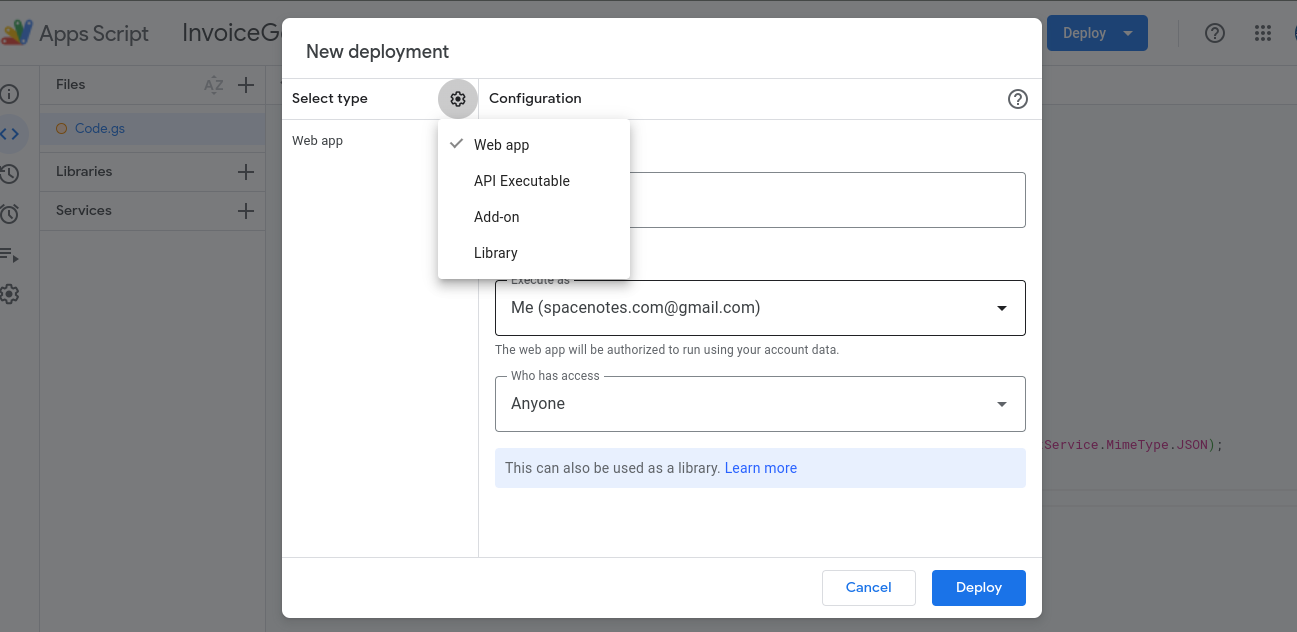
Task: Add a library with plus icon
Action: click(x=246, y=172)
